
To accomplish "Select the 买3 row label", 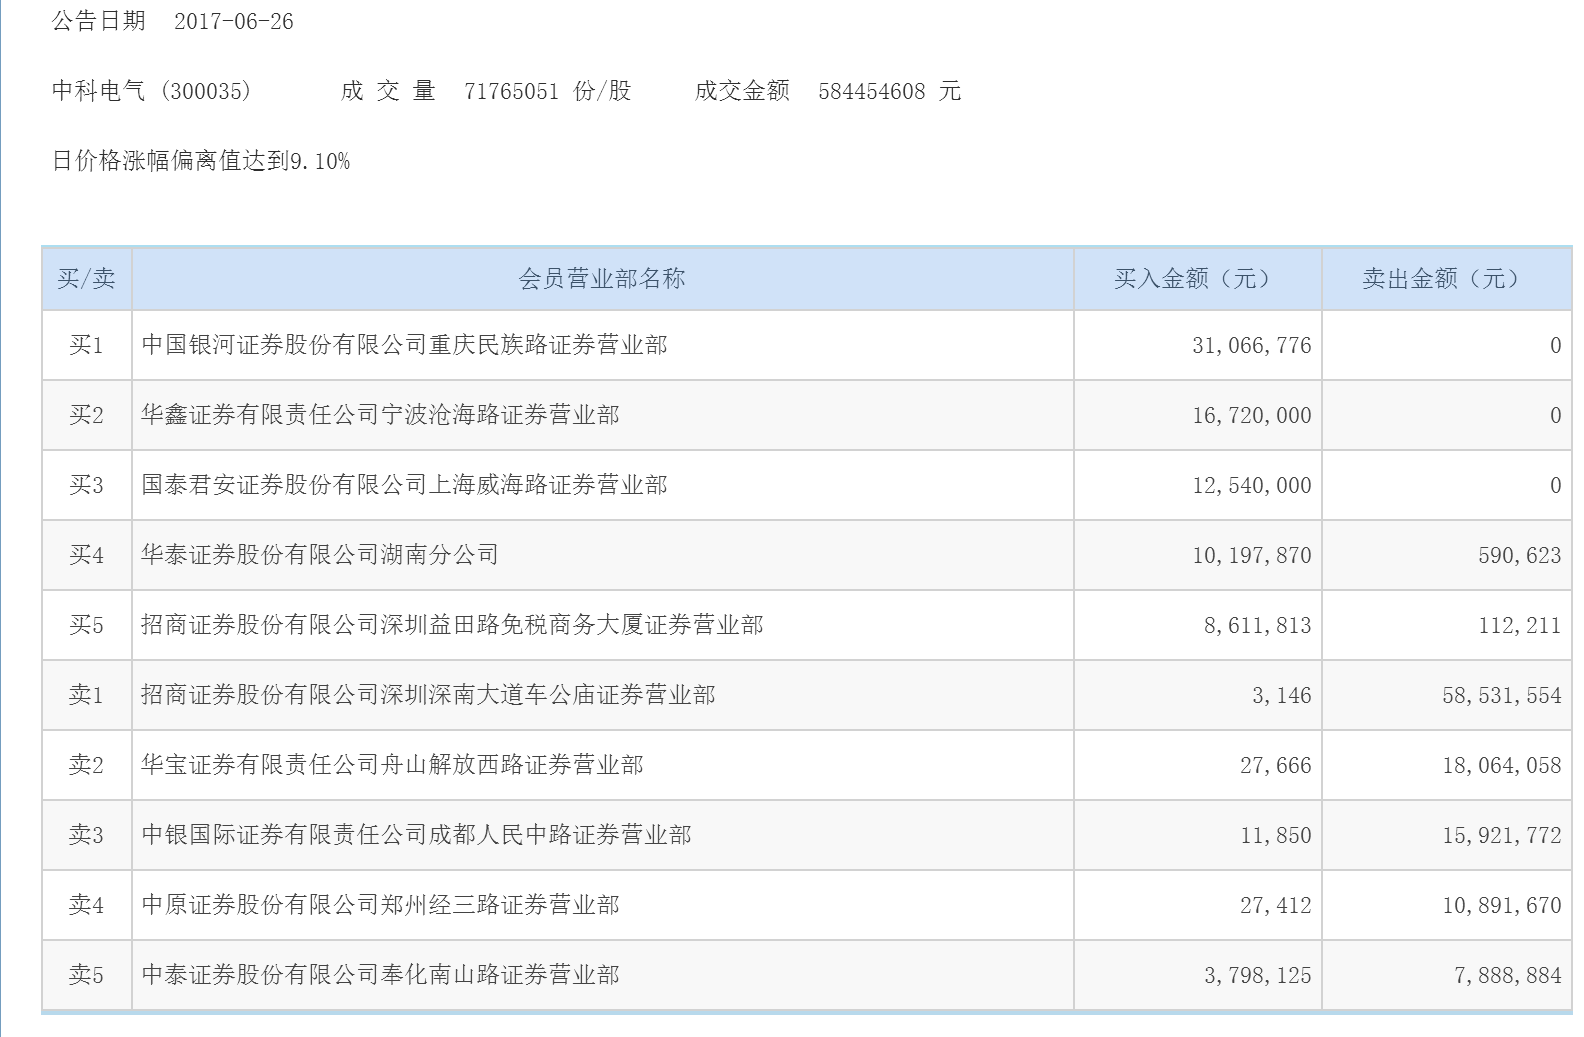I will point(86,485).
